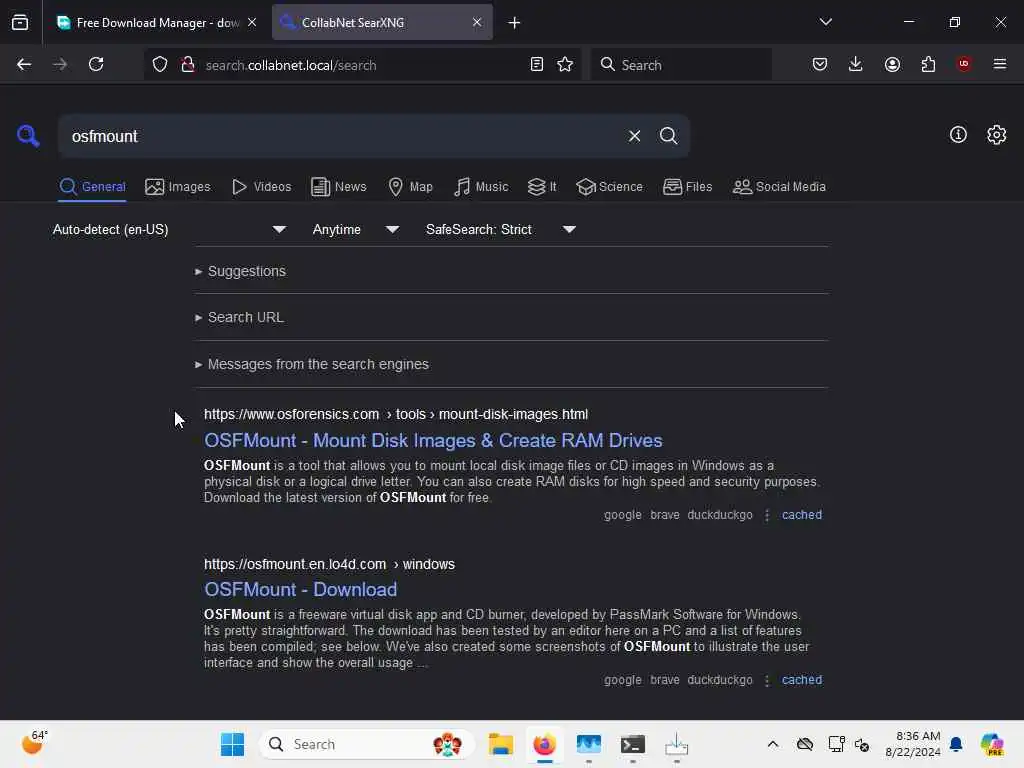Open the Anytime time range dropdown
The width and height of the screenshot is (1024, 768).
[x=355, y=229]
